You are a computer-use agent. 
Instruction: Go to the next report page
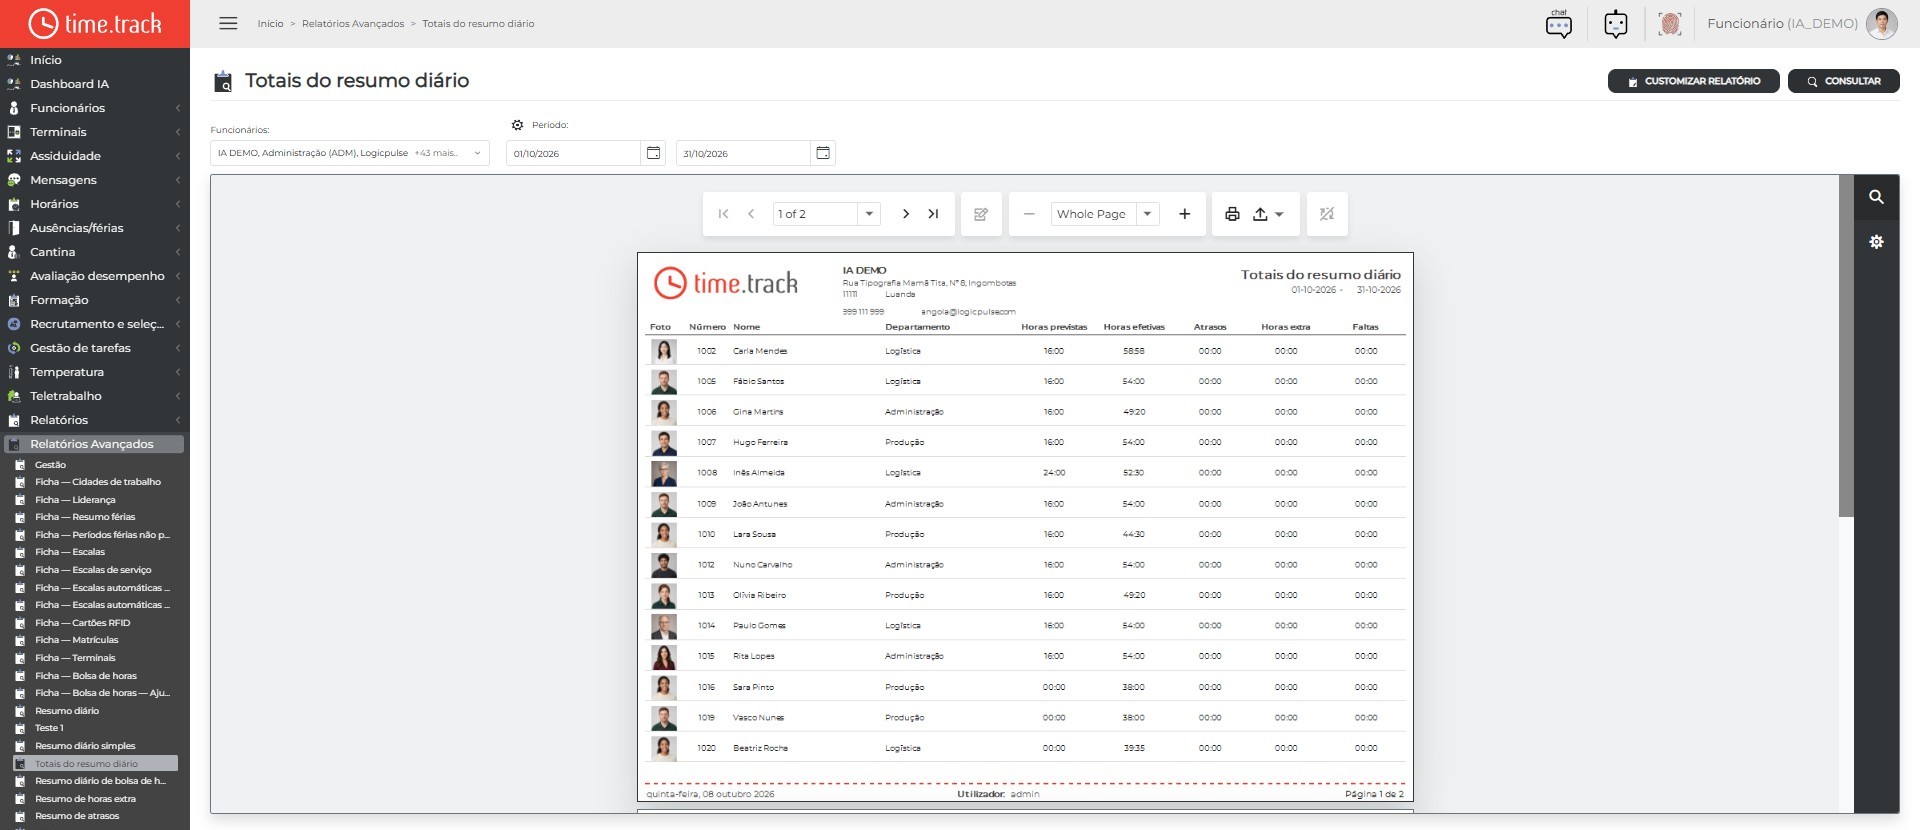click(905, 214)
